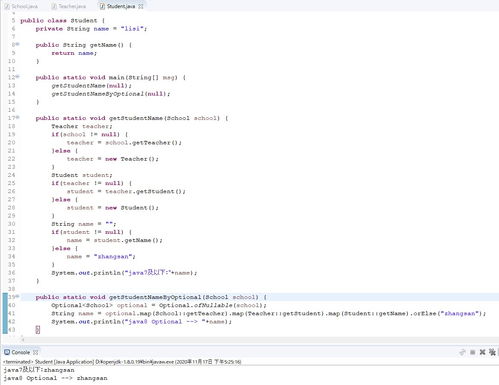This screenshot has width=499, height=385.
Task: Collapse getStudentName method fold marker at line 17
Action: coord(18,118)
